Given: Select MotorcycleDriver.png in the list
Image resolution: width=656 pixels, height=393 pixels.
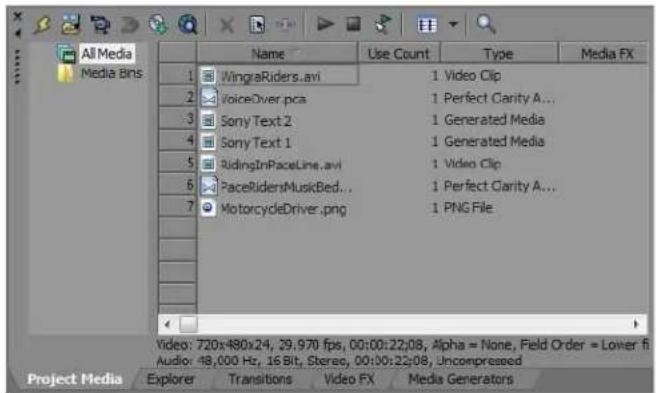Looking at the screenshot, I should [283, 208].
